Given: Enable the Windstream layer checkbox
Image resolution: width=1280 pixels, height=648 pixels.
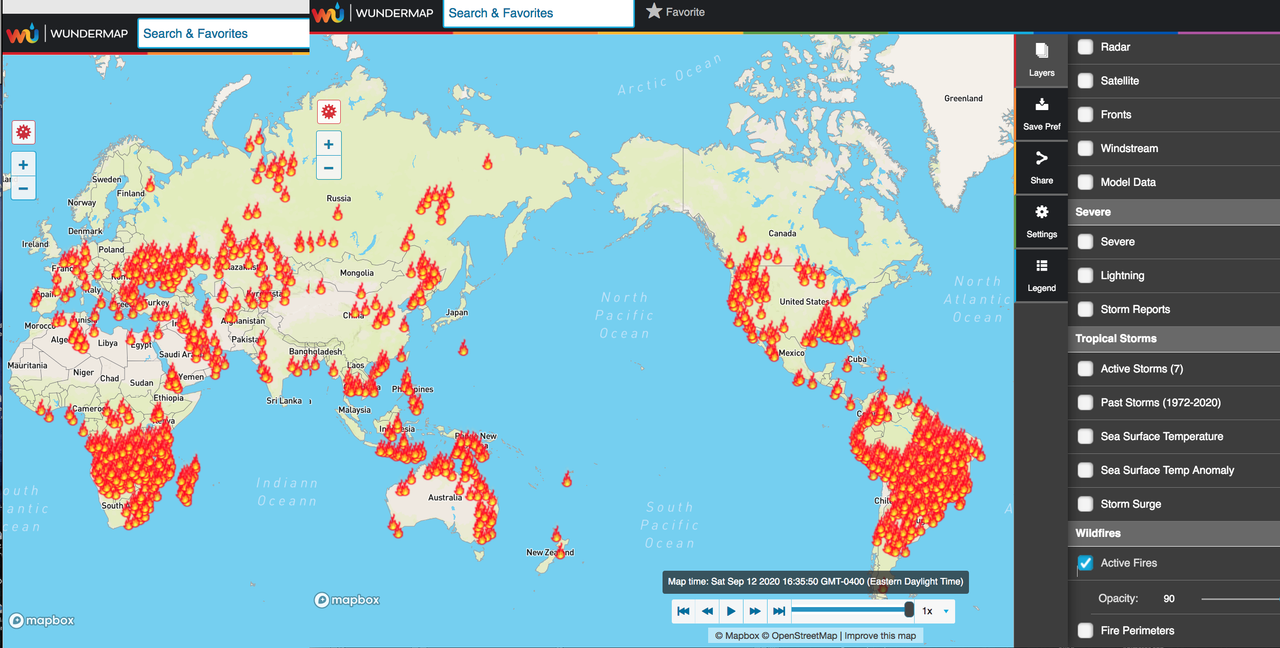Looking at the screenshot, I should click(x=1085, y=149).
